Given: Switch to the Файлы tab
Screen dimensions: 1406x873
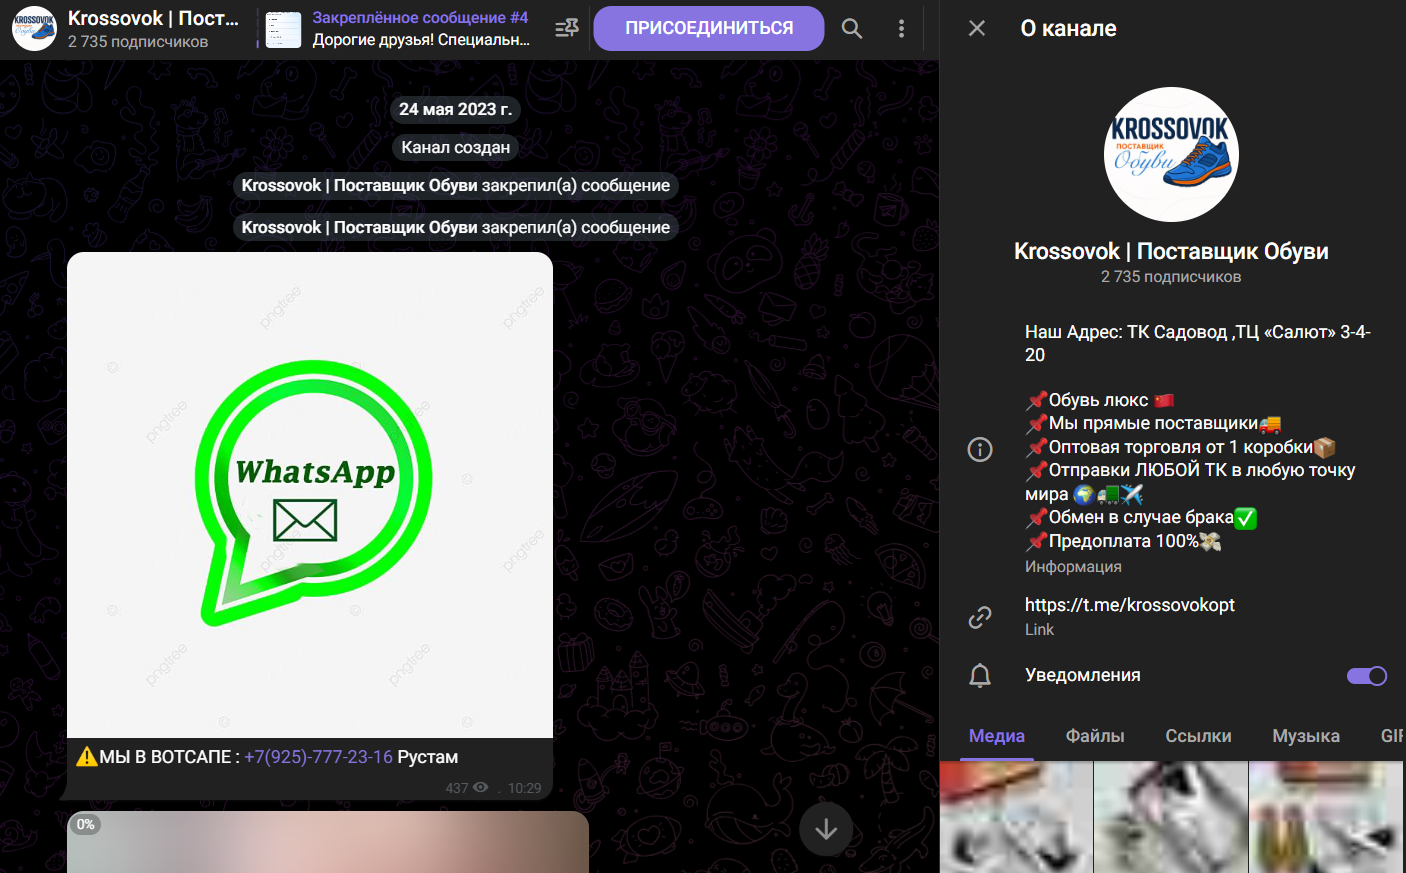Looking at the screenshot, I should click(x=1095, y=736).
